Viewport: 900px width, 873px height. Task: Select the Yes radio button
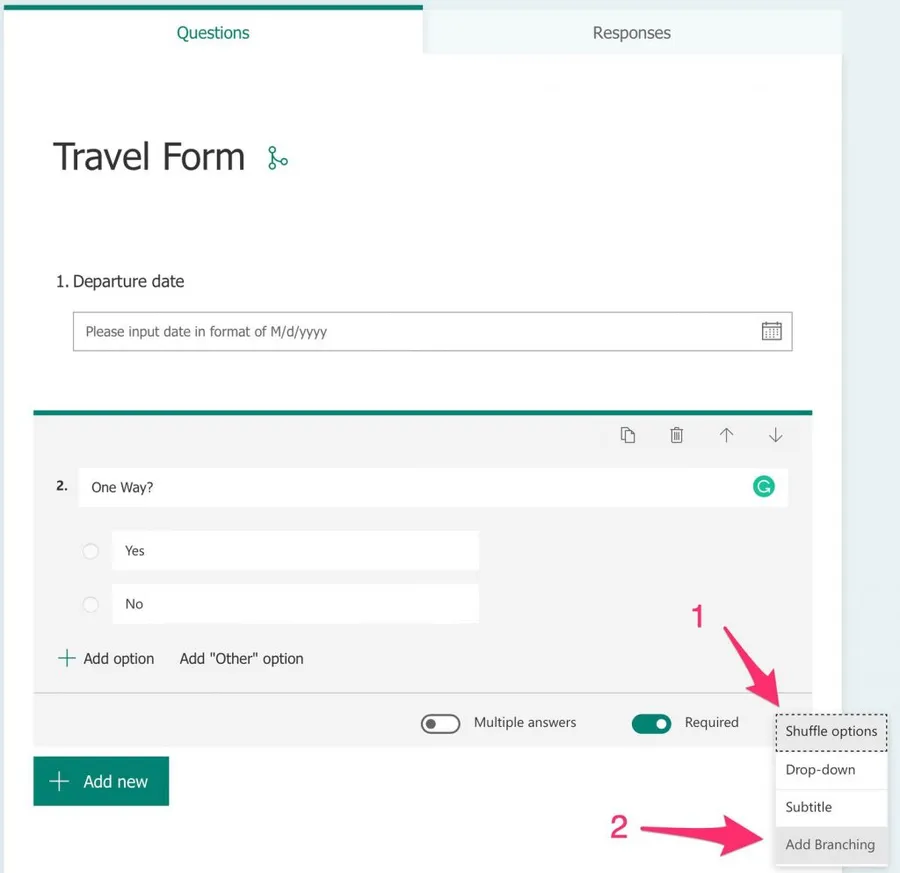tap(91, 551)
